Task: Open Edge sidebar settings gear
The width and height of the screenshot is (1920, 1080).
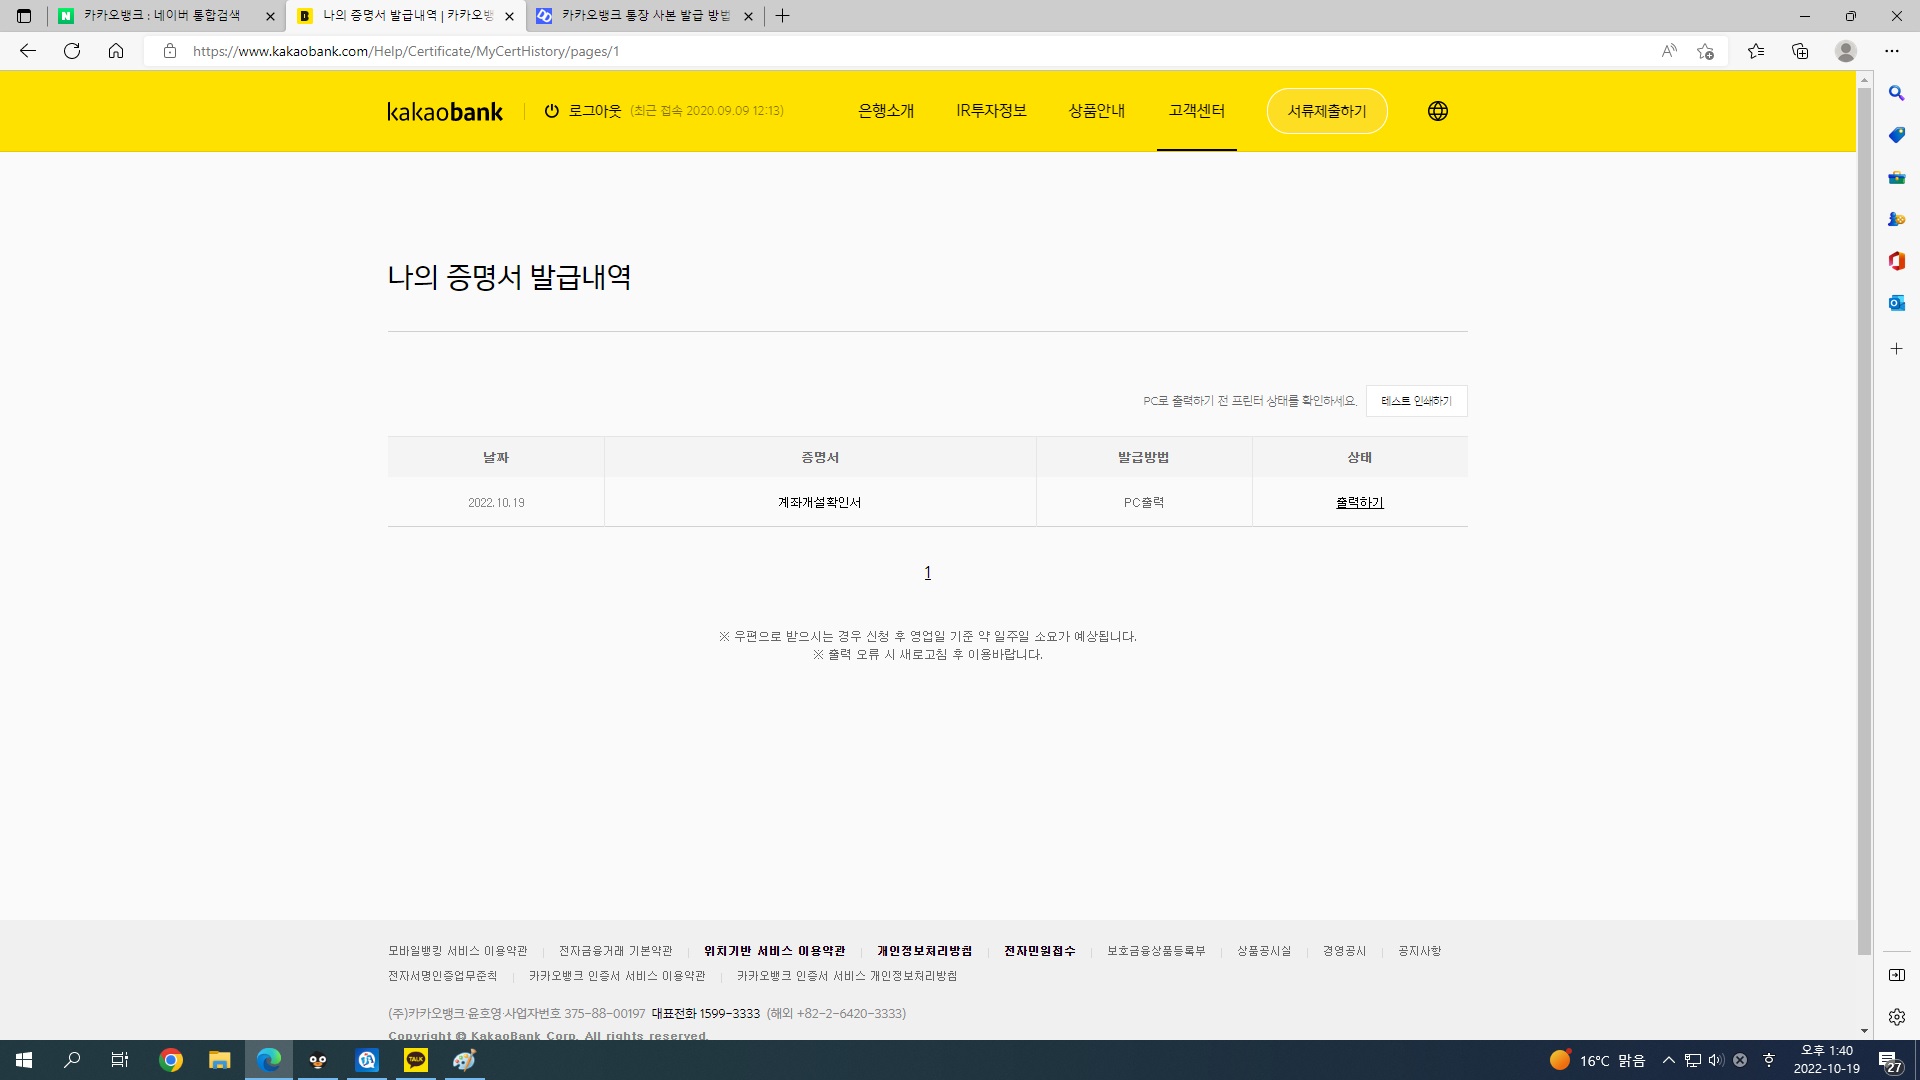Action: [x=1896, y=1017]
